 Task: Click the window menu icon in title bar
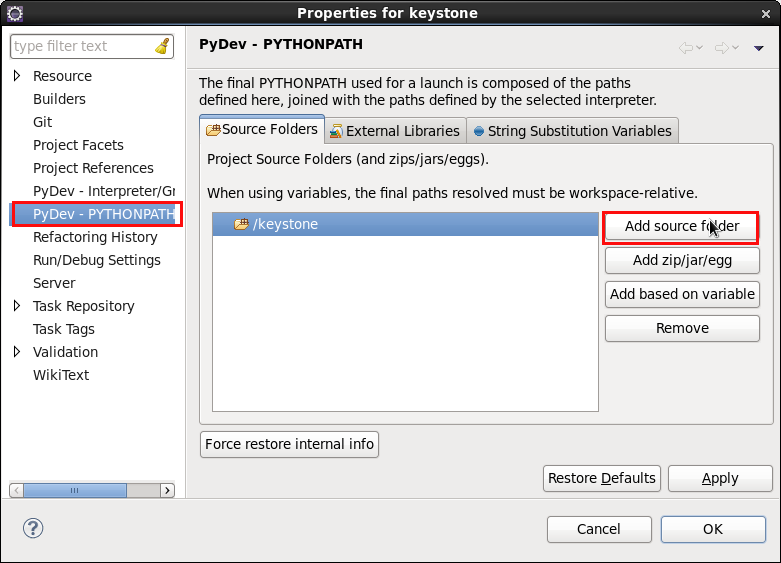tap(14, 13)
